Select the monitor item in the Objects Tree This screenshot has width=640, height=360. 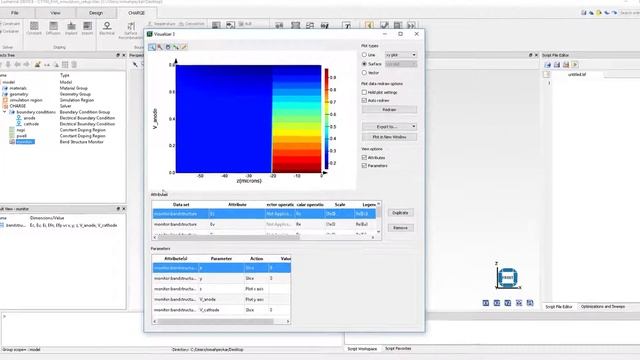point(25,142)
